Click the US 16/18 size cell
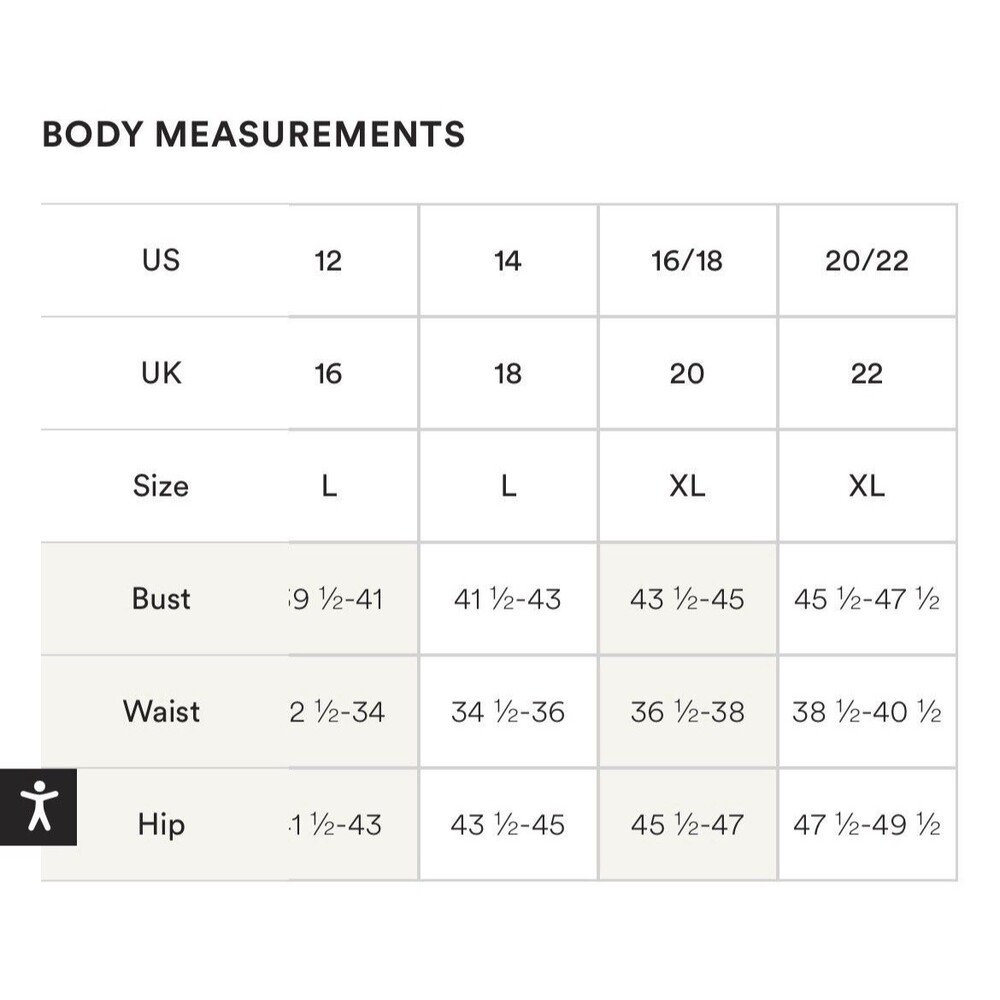Image resolution: width=1000 pixels, height=1000 pixels. pos(688,260)
